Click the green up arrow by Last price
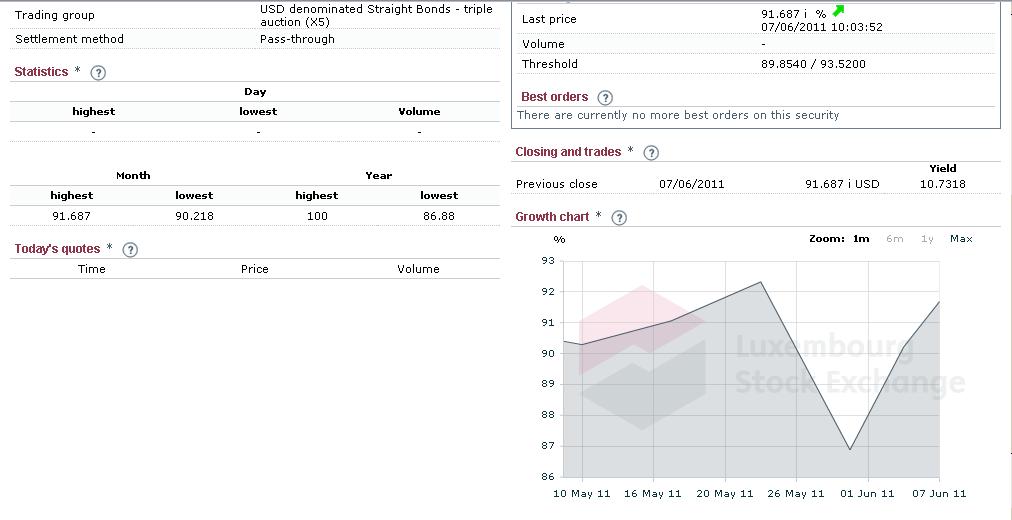Viewport: 1012px width, 520px height. [838, 12]
